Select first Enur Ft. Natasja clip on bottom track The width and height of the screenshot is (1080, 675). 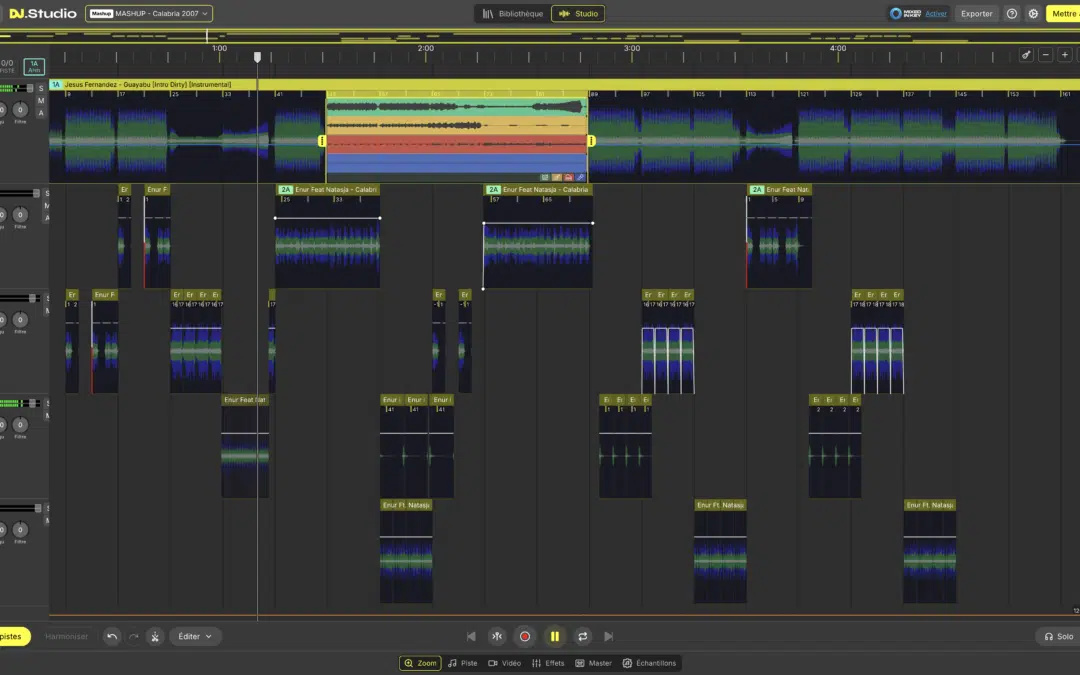pyautogui.click(x=406, y=552)
